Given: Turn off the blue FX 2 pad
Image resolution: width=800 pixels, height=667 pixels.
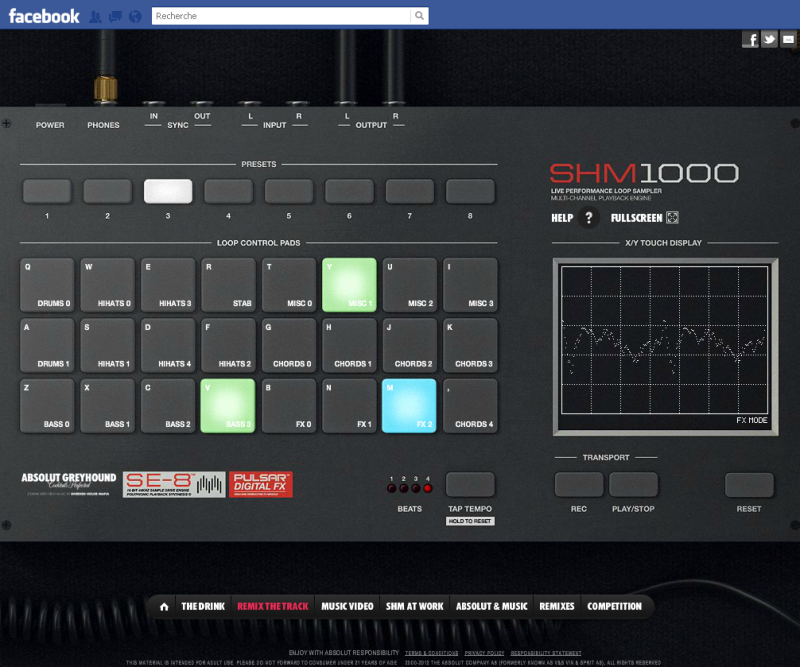Looking at the screenshot, I should click(x=410, y=406).
